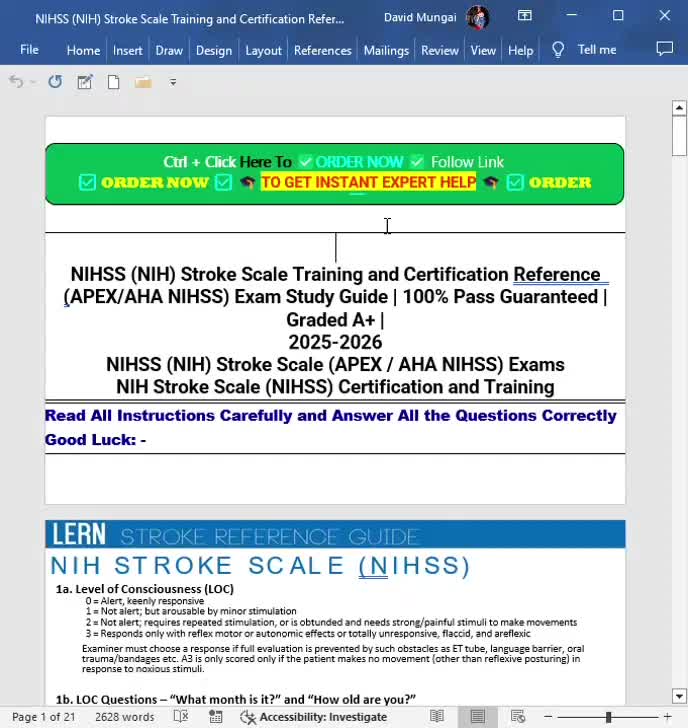The width and height of the screenshot is (688, 728).
Task: Minimize the Word window
Action: [571, 15]
